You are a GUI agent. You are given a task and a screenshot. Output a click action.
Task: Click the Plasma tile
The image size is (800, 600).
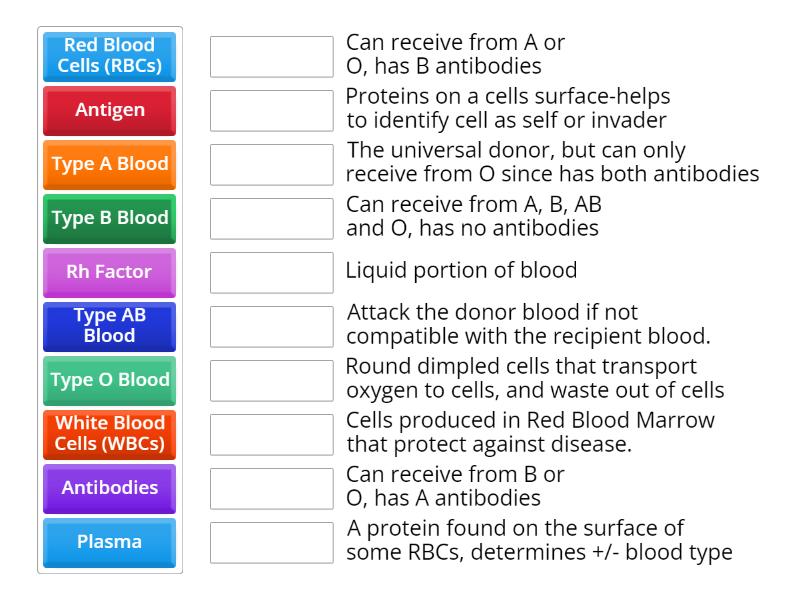(x=108, y=542)
